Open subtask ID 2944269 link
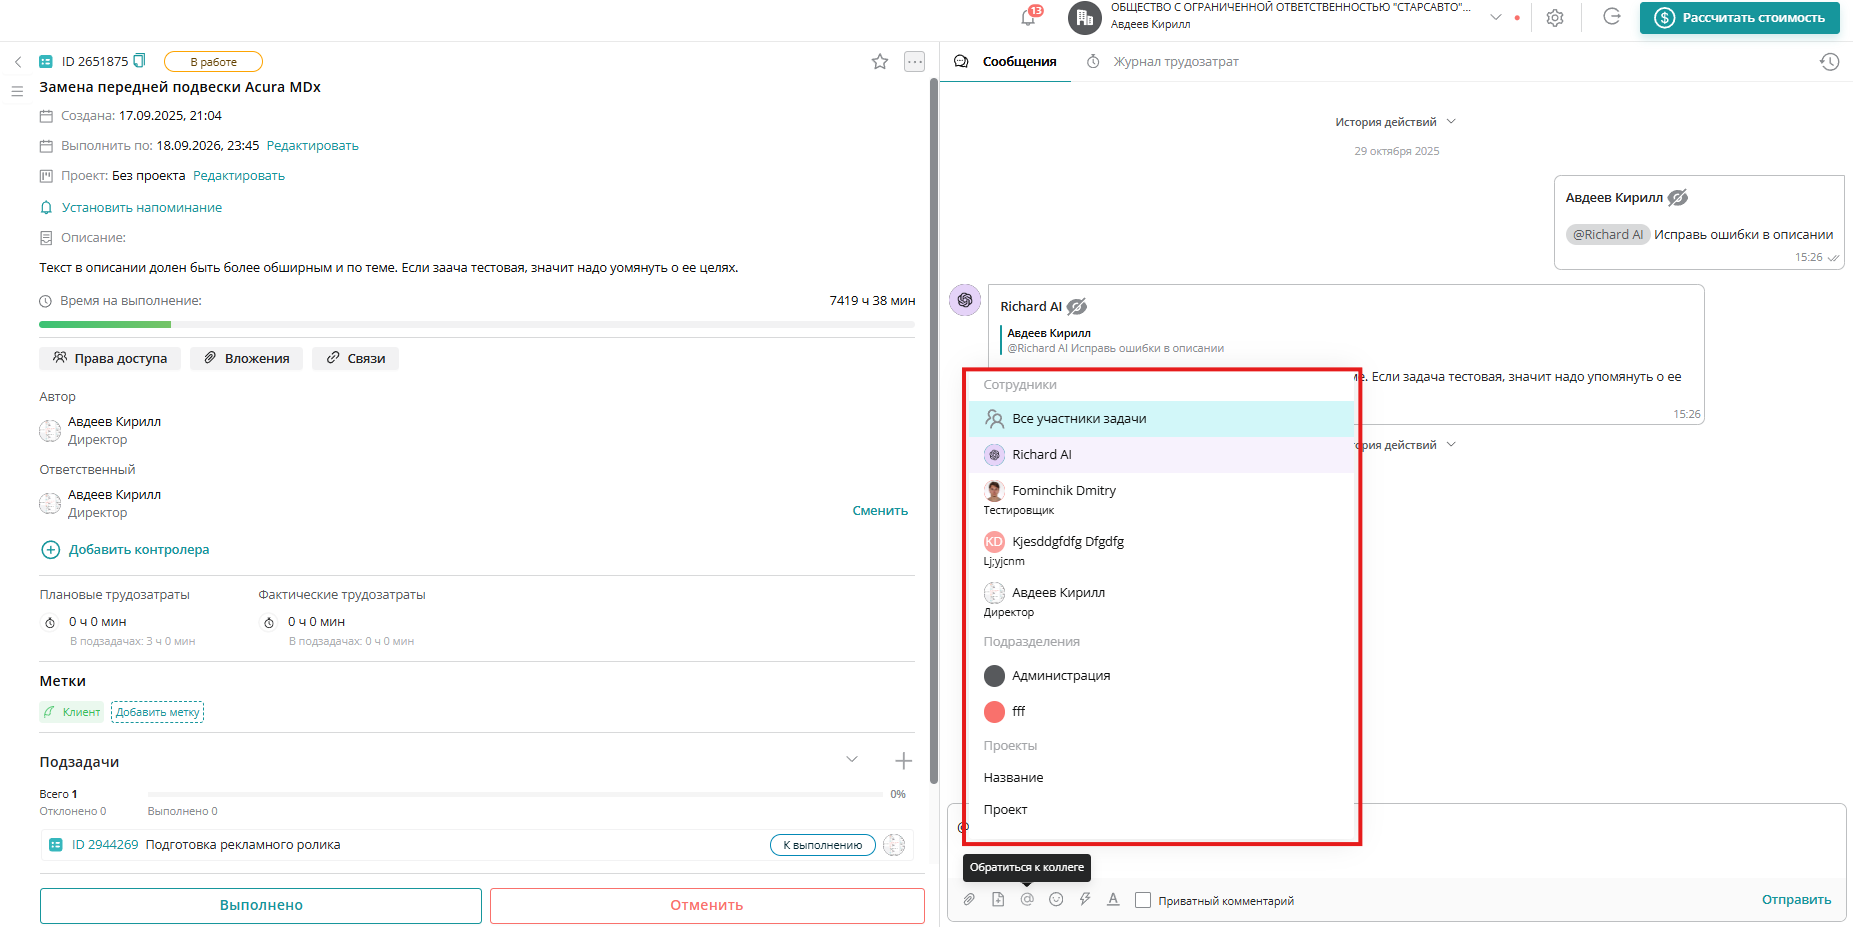This screenshot has width=1853, height=927. [x=105, y=845]
